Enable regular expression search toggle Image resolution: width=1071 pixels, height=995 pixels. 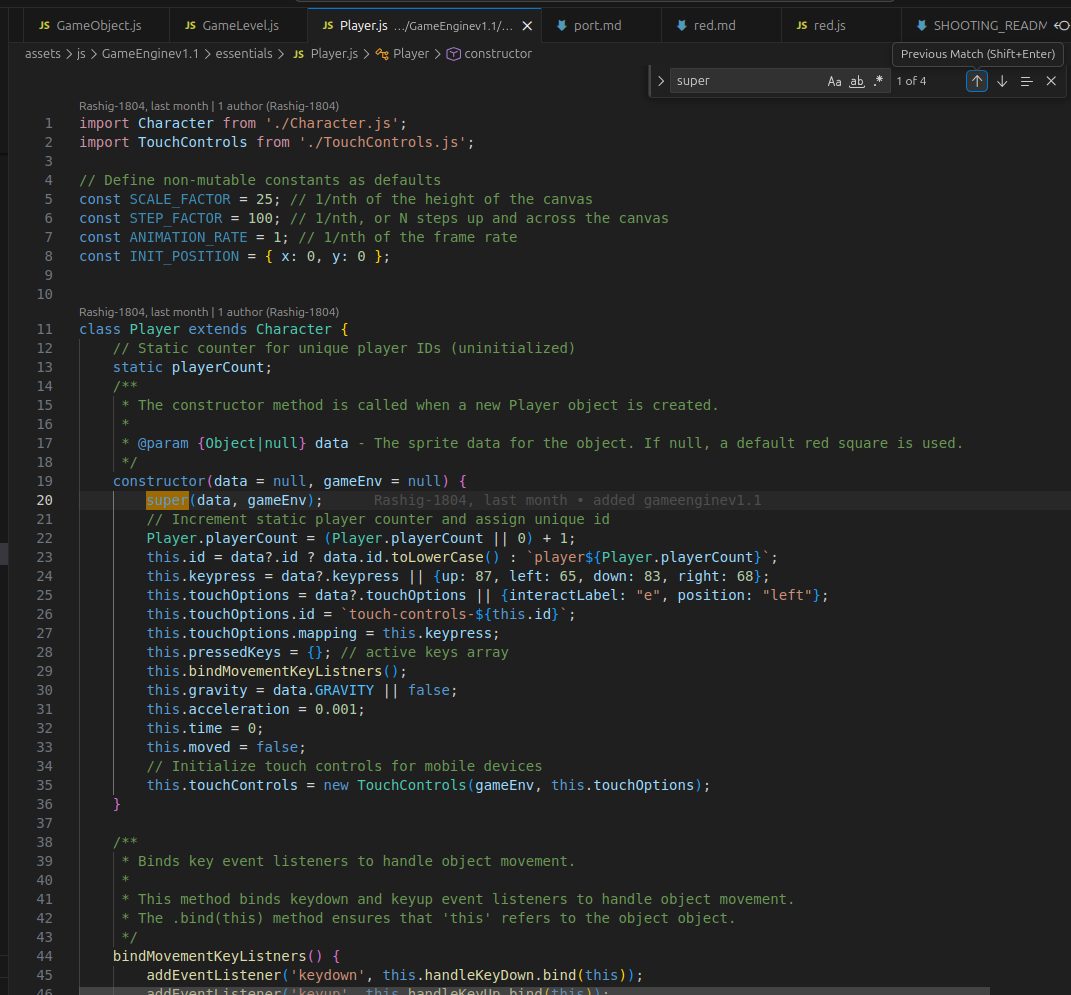(x=878, y=81)
